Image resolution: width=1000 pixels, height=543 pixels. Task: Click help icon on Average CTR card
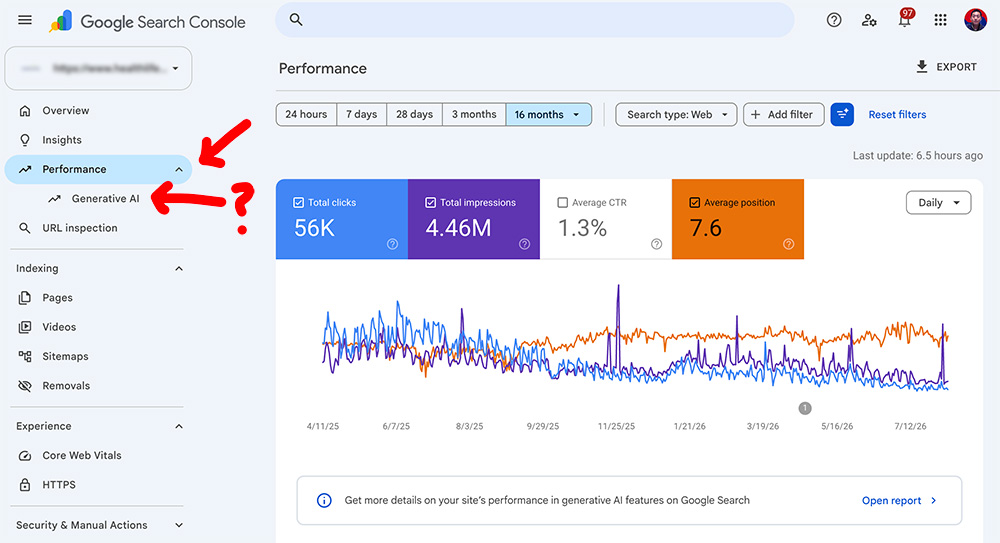(656, 244)
